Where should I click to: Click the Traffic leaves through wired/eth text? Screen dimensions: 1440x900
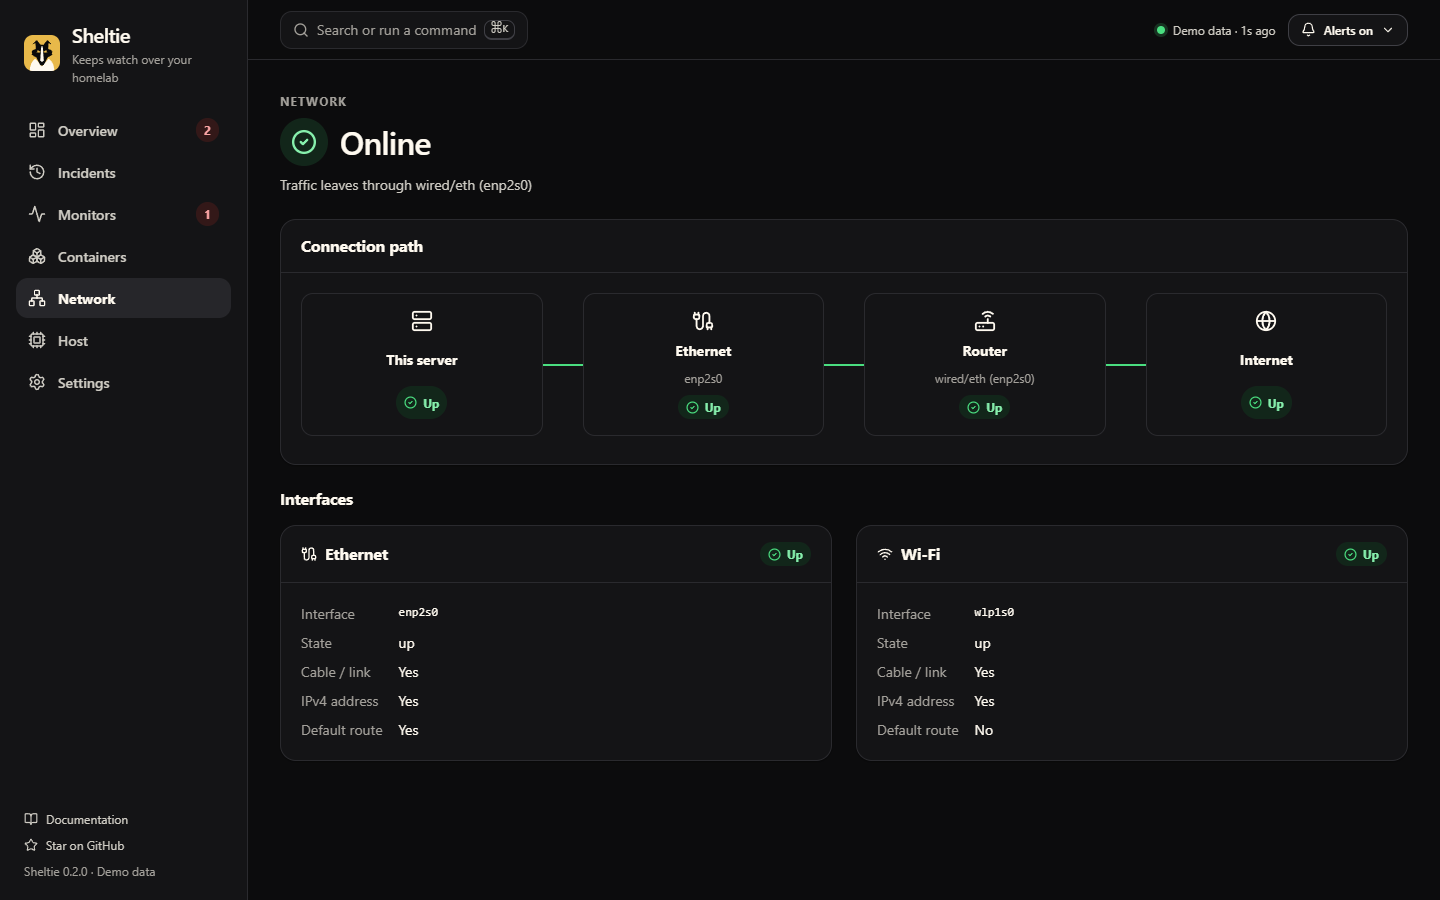[406, 185]
